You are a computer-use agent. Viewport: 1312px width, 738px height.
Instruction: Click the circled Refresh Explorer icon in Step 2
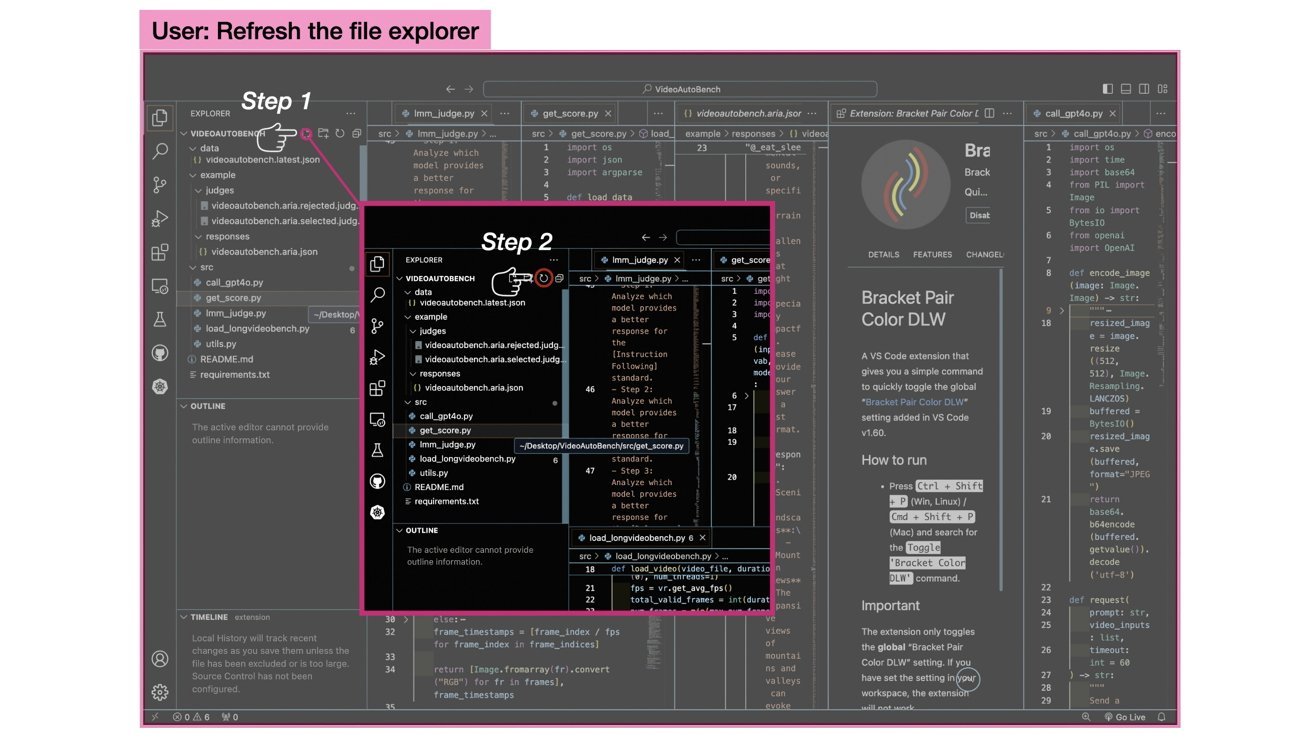(543, 278)
